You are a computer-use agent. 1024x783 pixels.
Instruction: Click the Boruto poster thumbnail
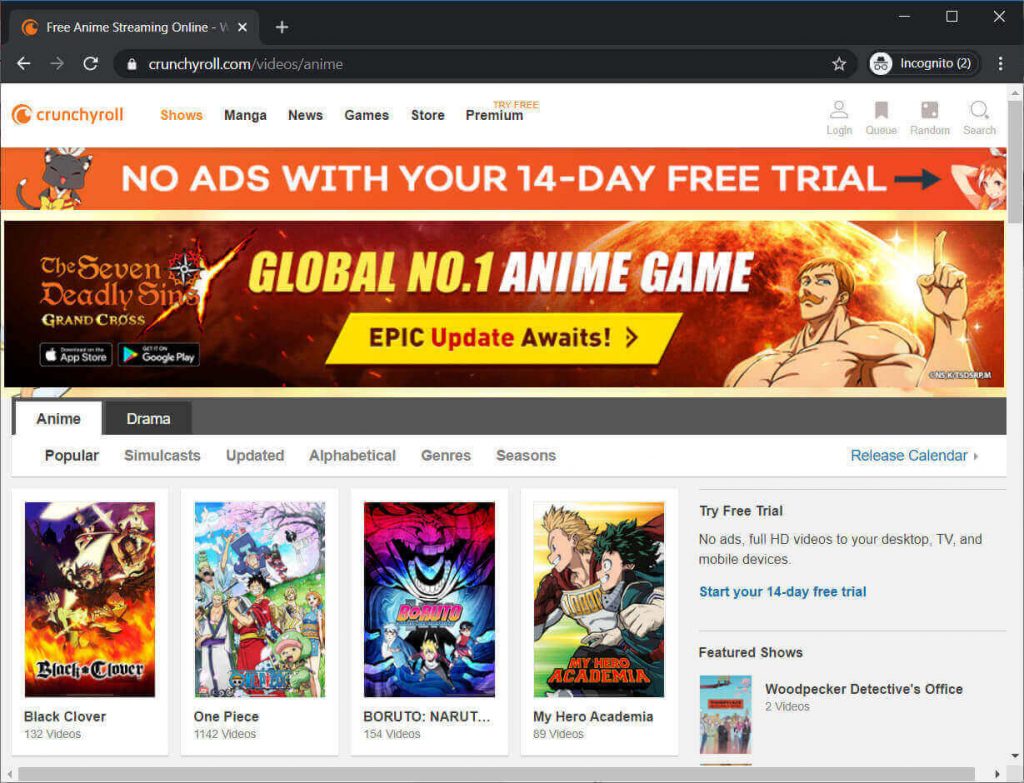tap(429, 599)
